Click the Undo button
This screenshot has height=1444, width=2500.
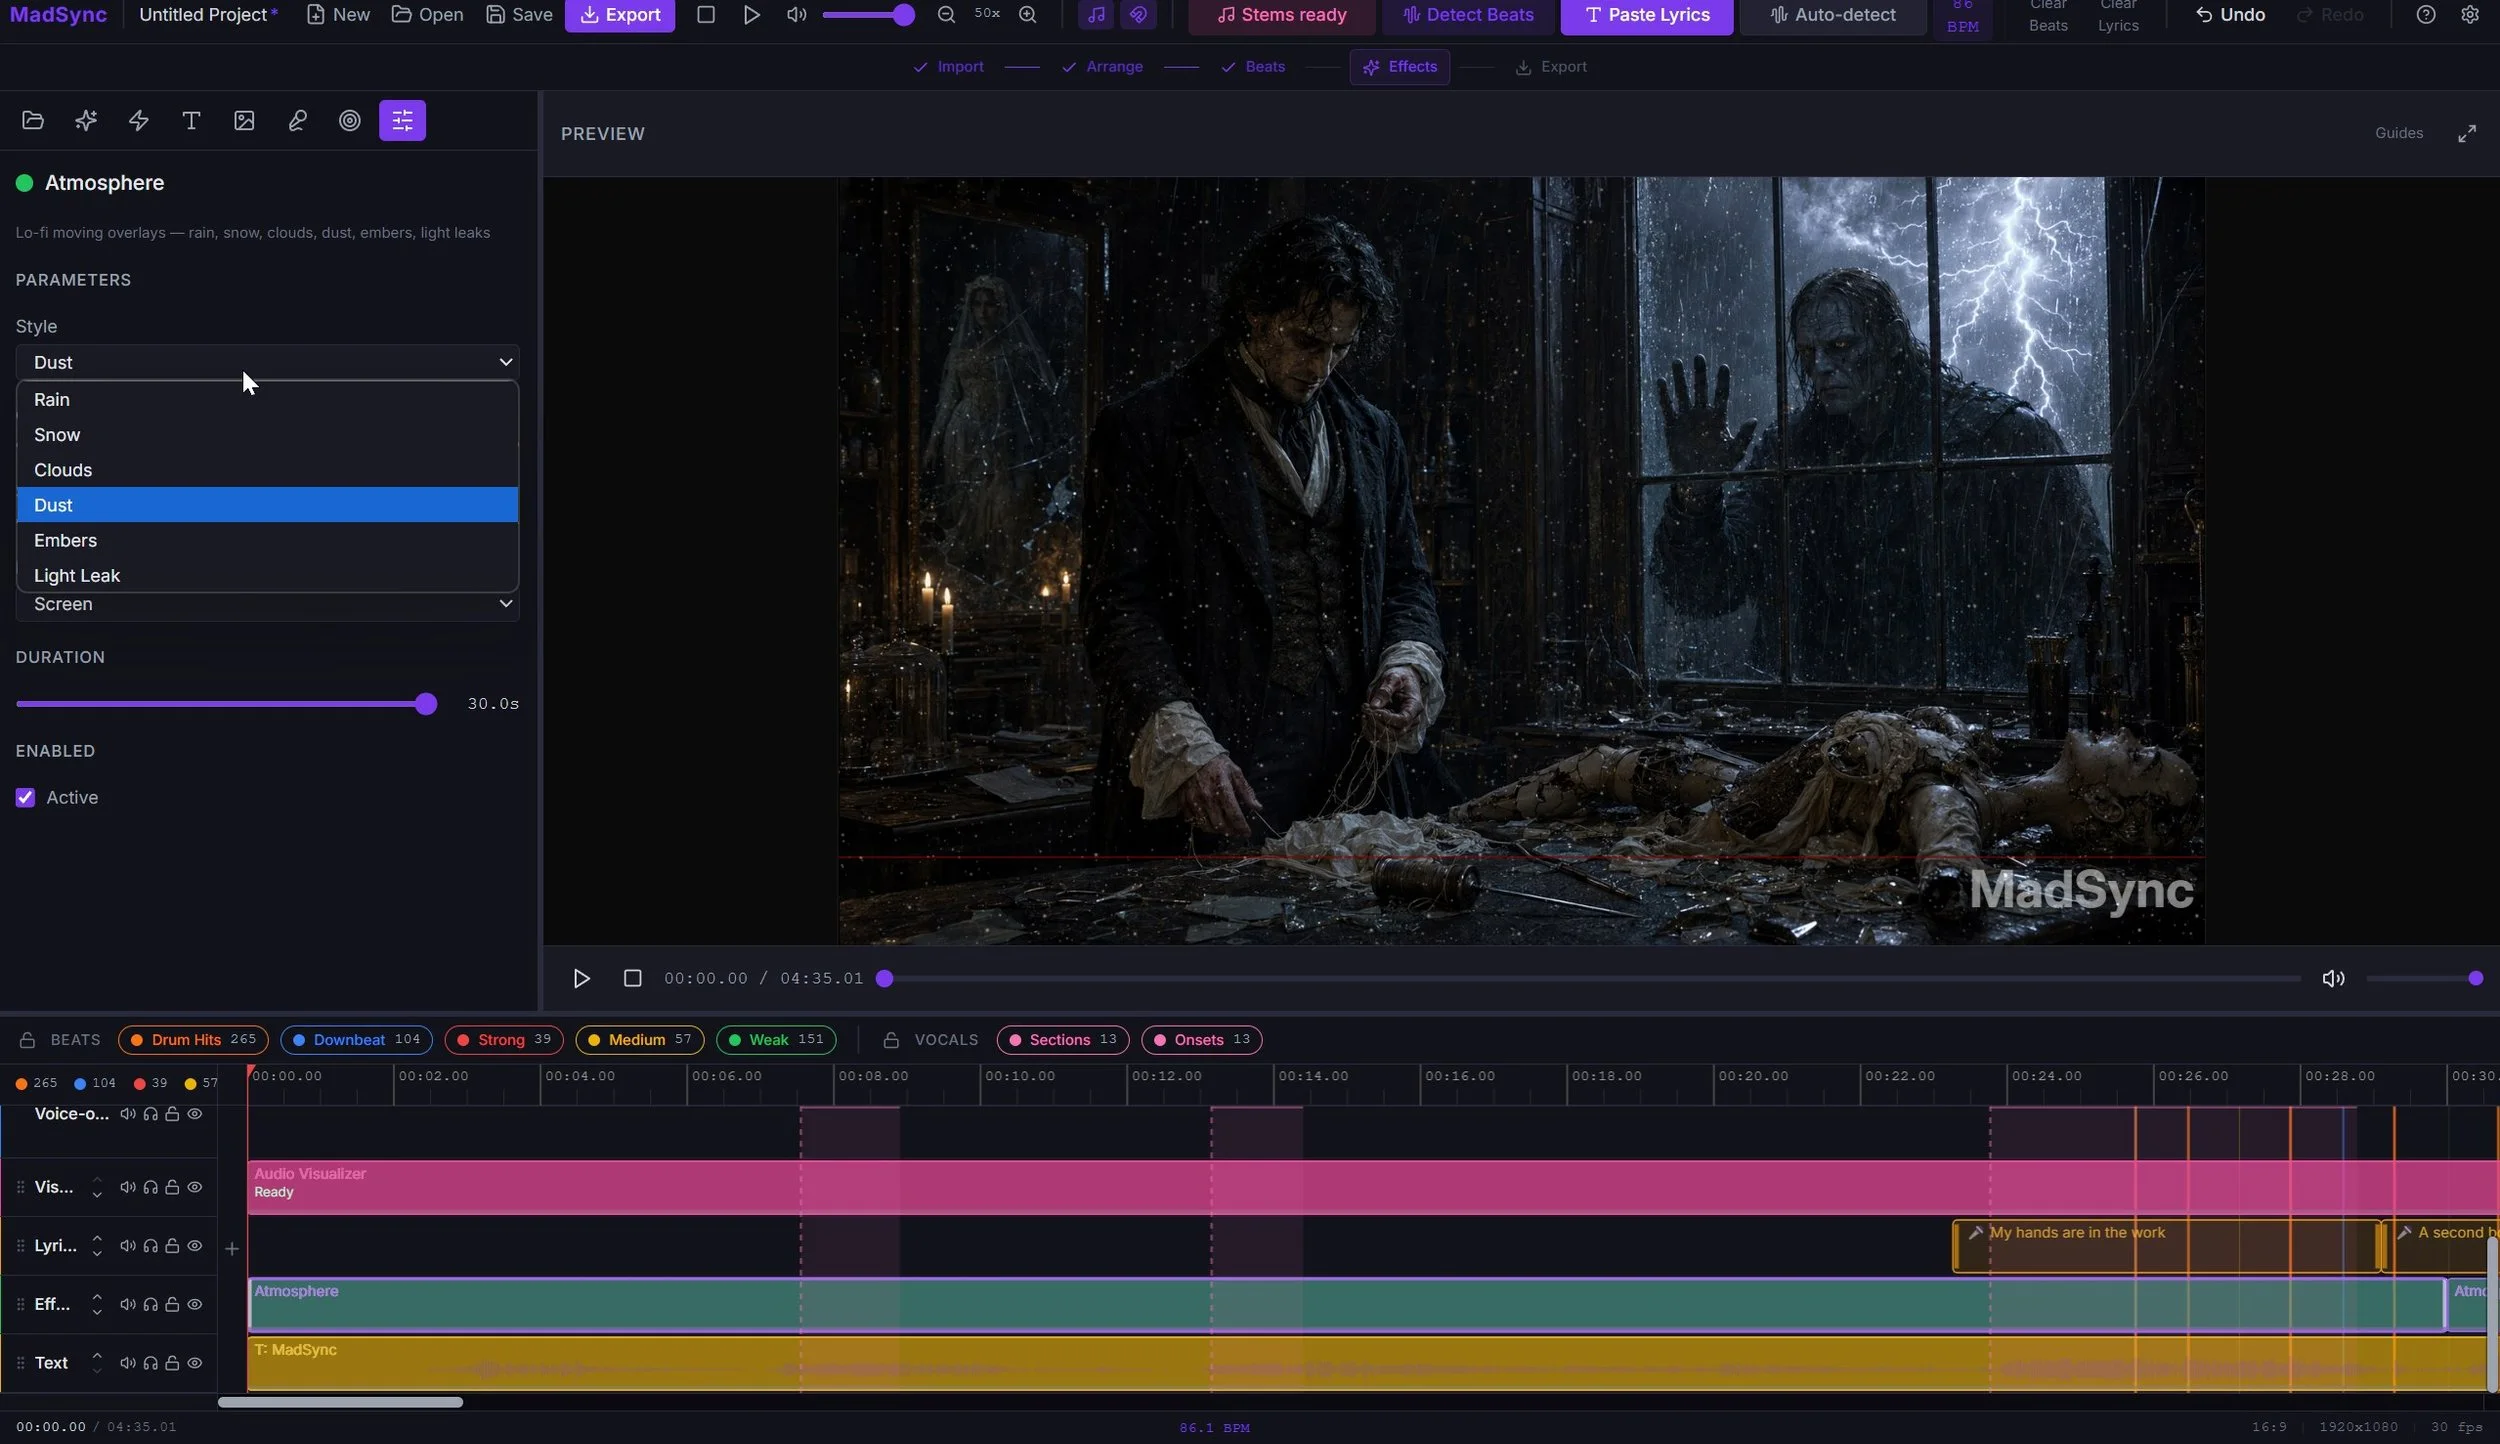pos(2230,15)
